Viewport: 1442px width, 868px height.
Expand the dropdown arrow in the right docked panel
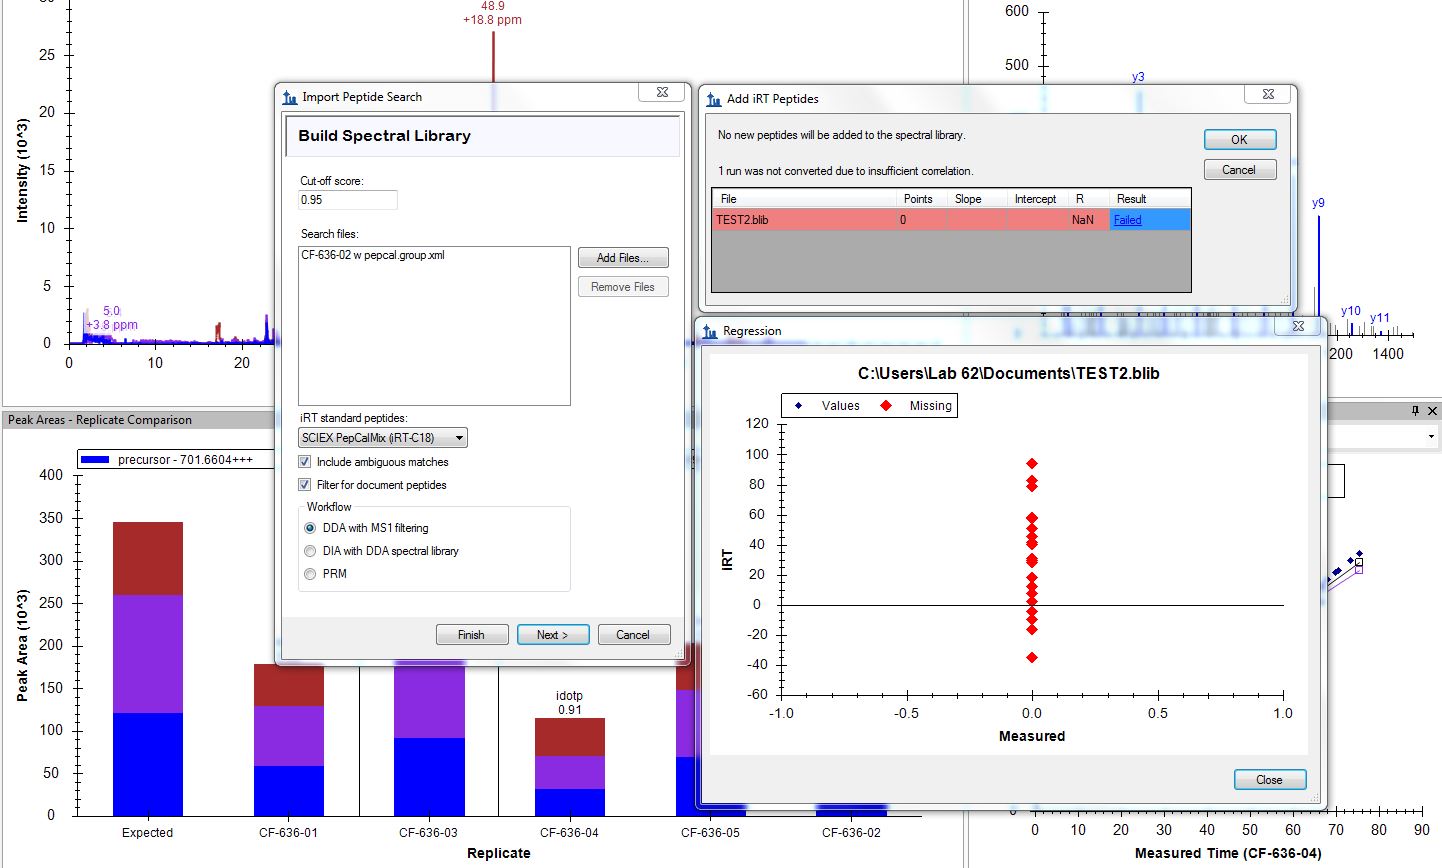(x=1431, y=436)
